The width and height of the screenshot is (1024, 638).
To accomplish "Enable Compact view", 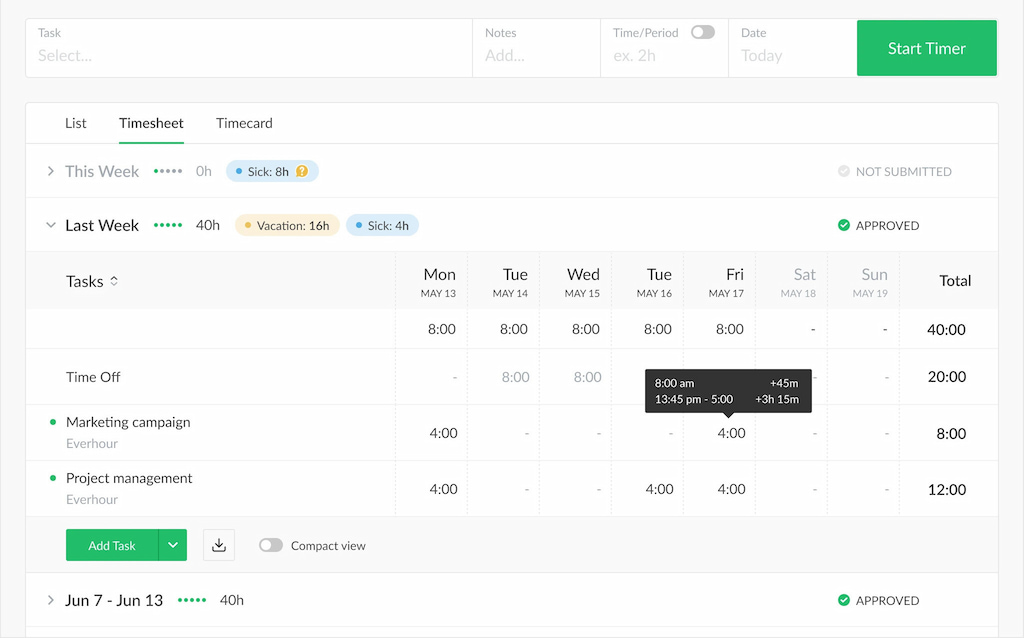I will (269, 545).
